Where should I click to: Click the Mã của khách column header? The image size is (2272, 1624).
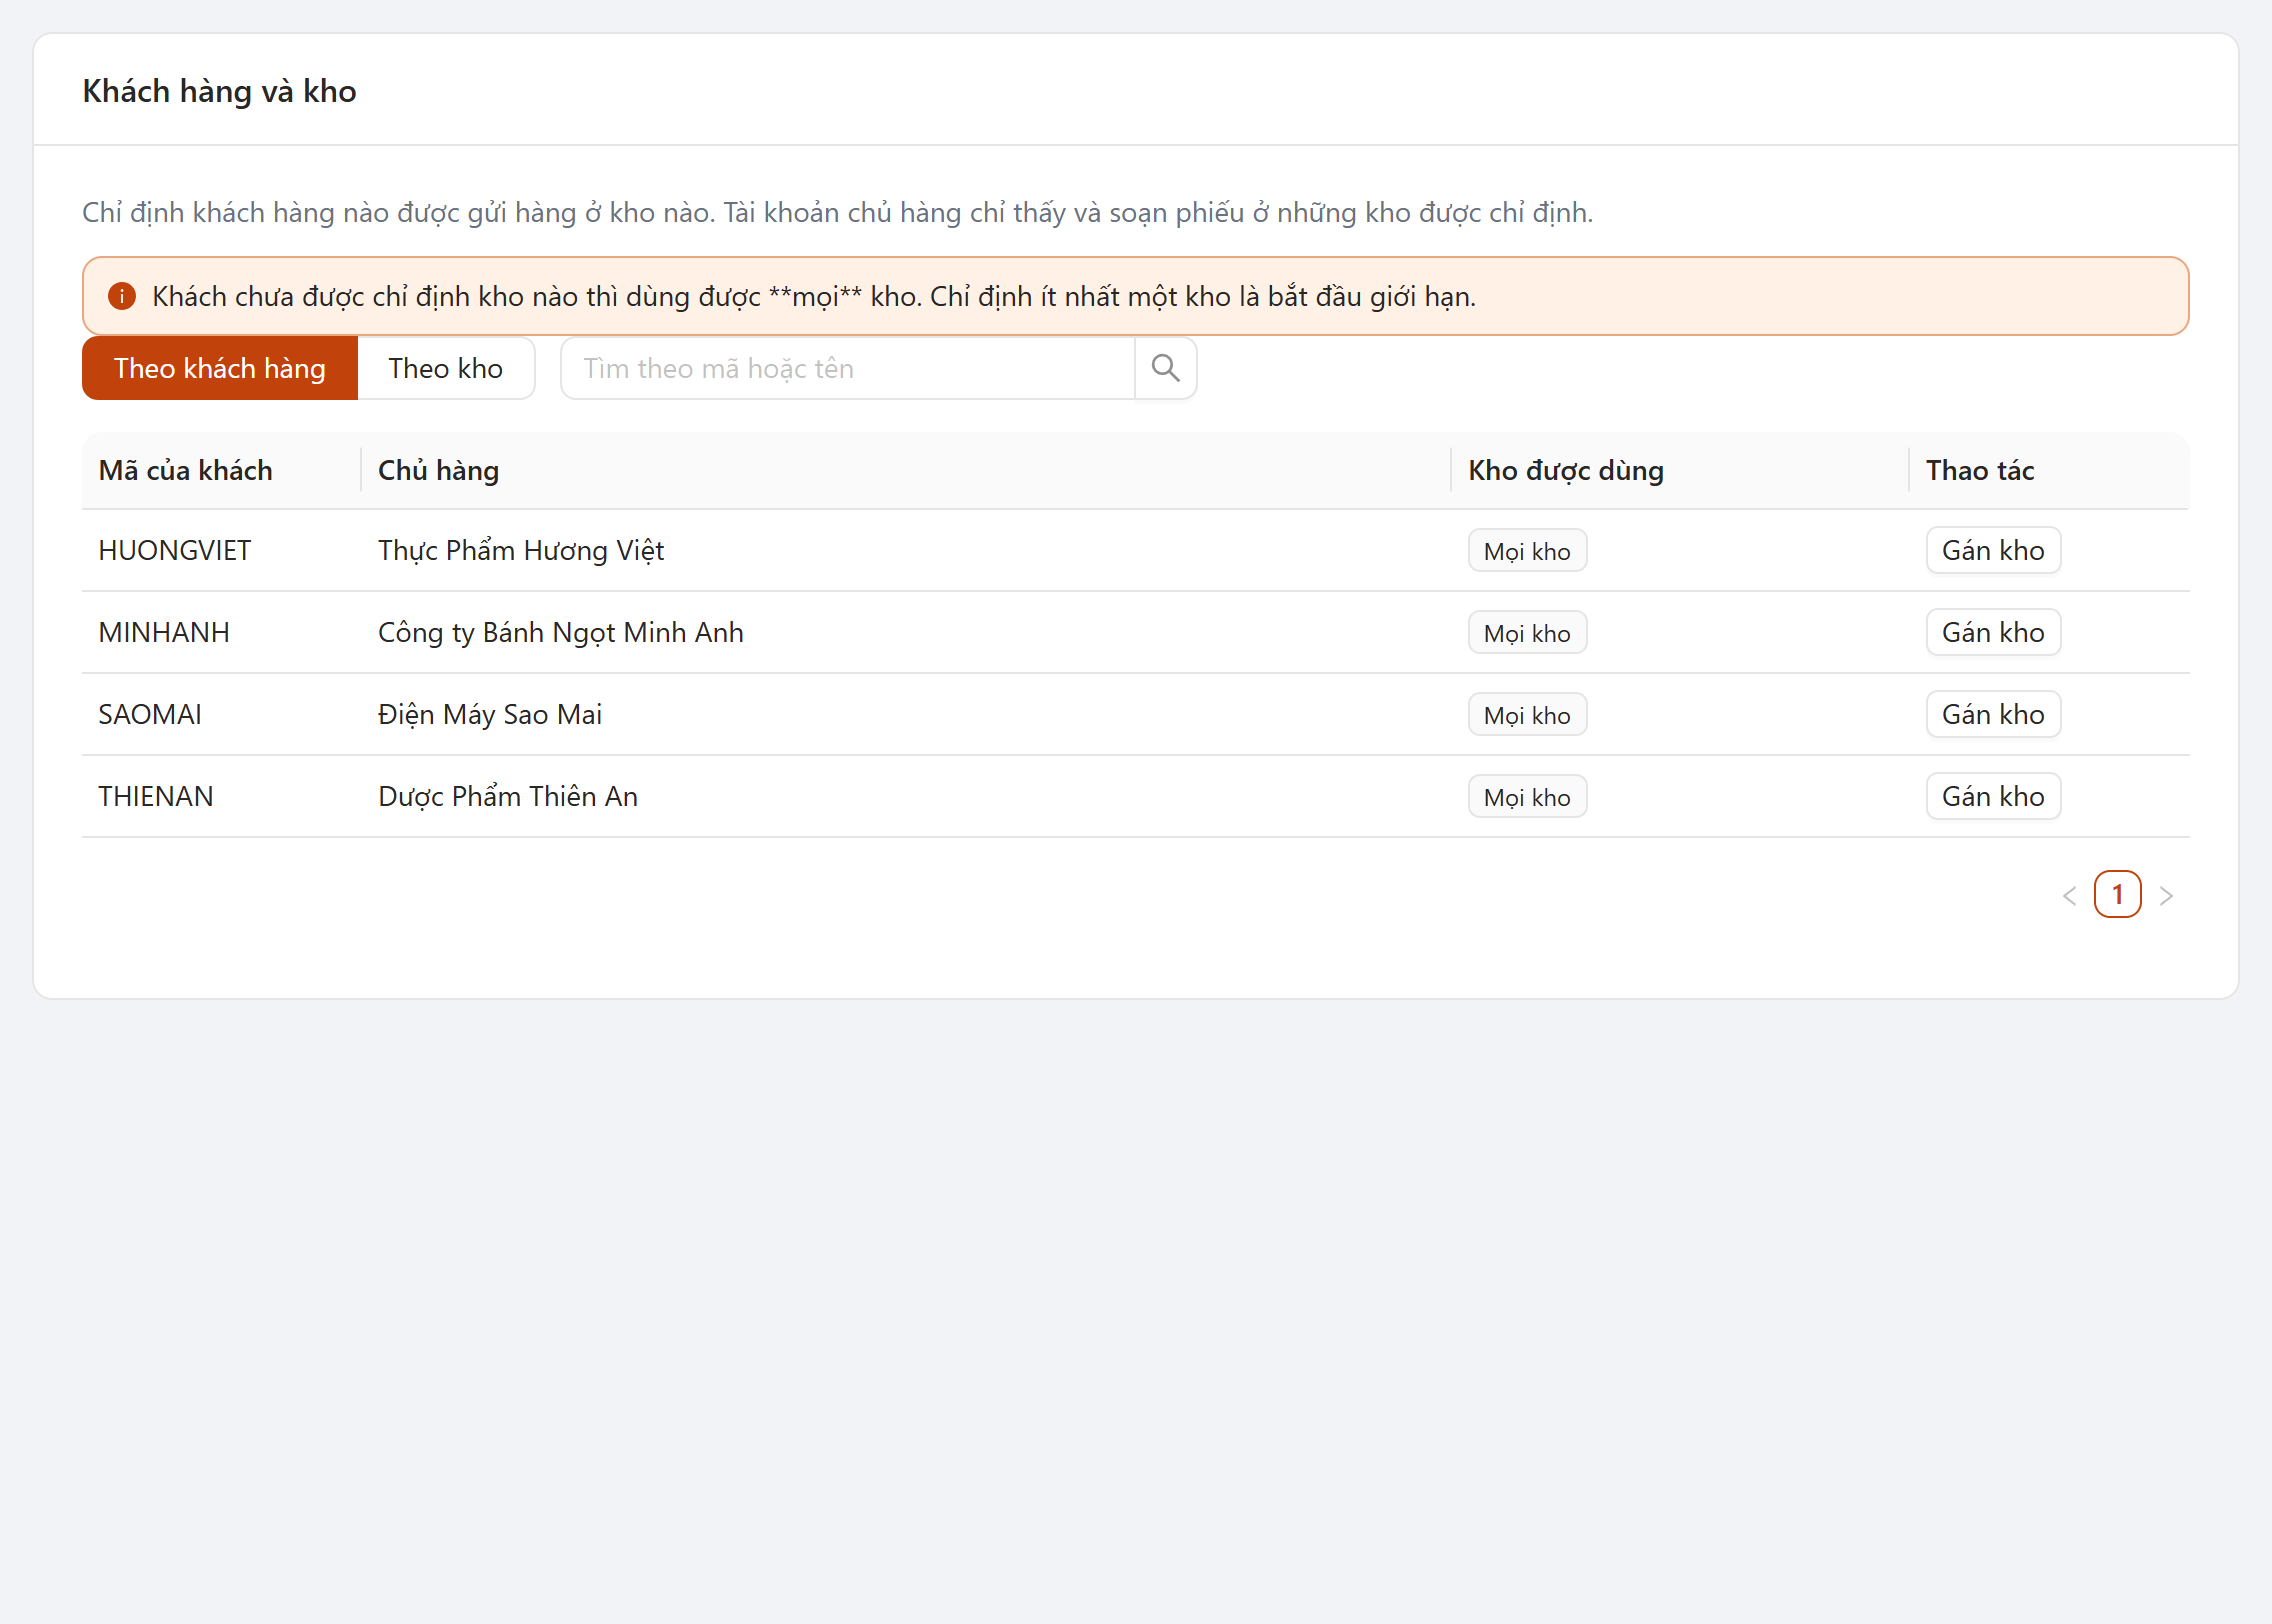click(x=221, y=470)
